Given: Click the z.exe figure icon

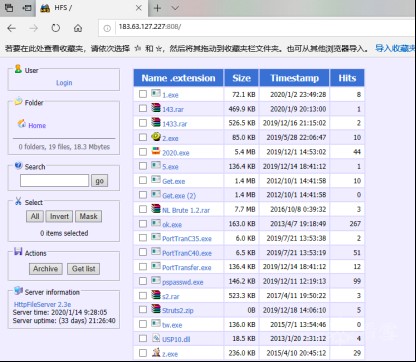Looking at the screenshot, I should coord(156,352).
